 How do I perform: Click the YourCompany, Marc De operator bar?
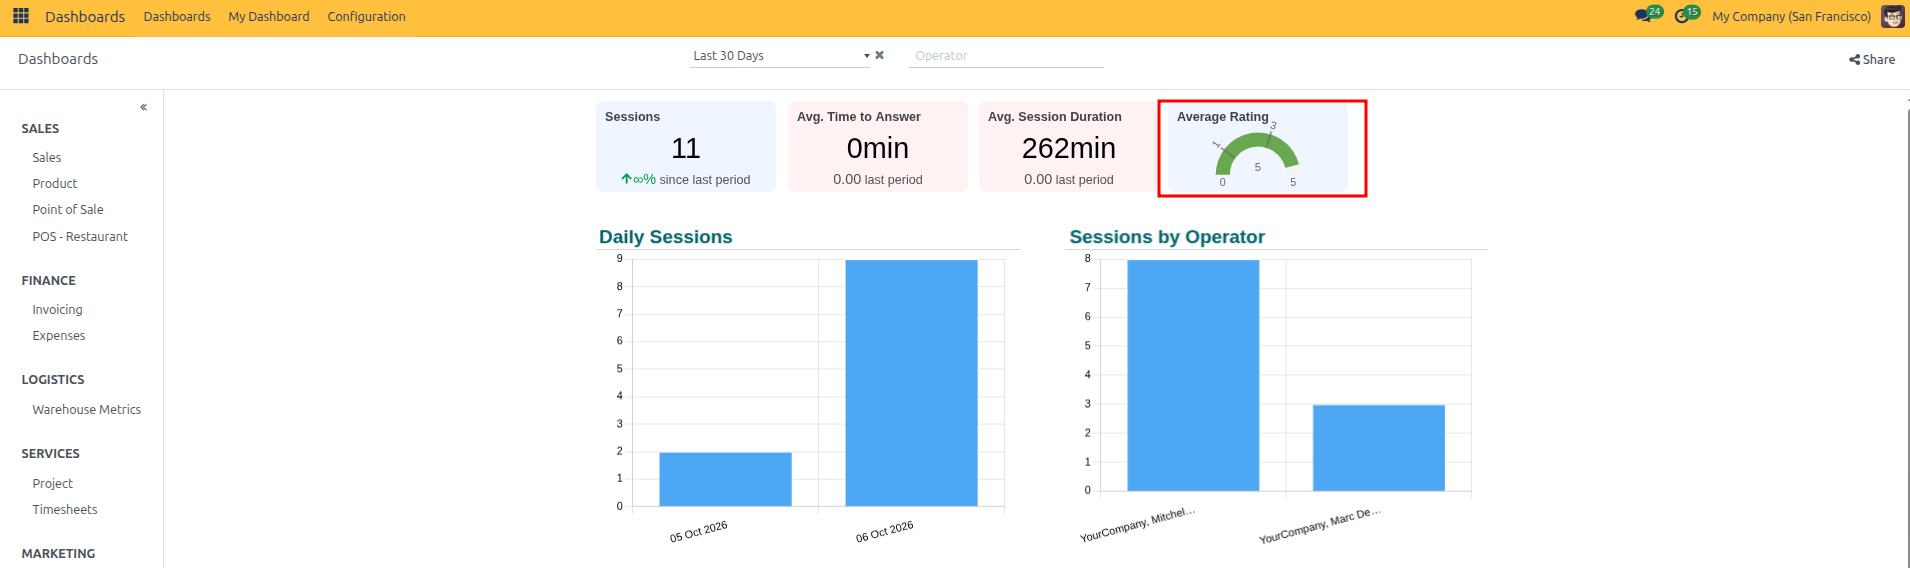point(1379,448)
